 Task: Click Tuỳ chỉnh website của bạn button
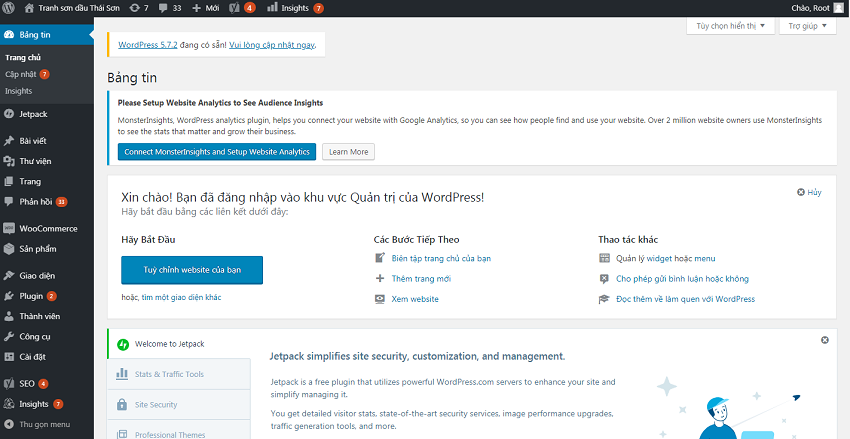click(x=192, y=270)
